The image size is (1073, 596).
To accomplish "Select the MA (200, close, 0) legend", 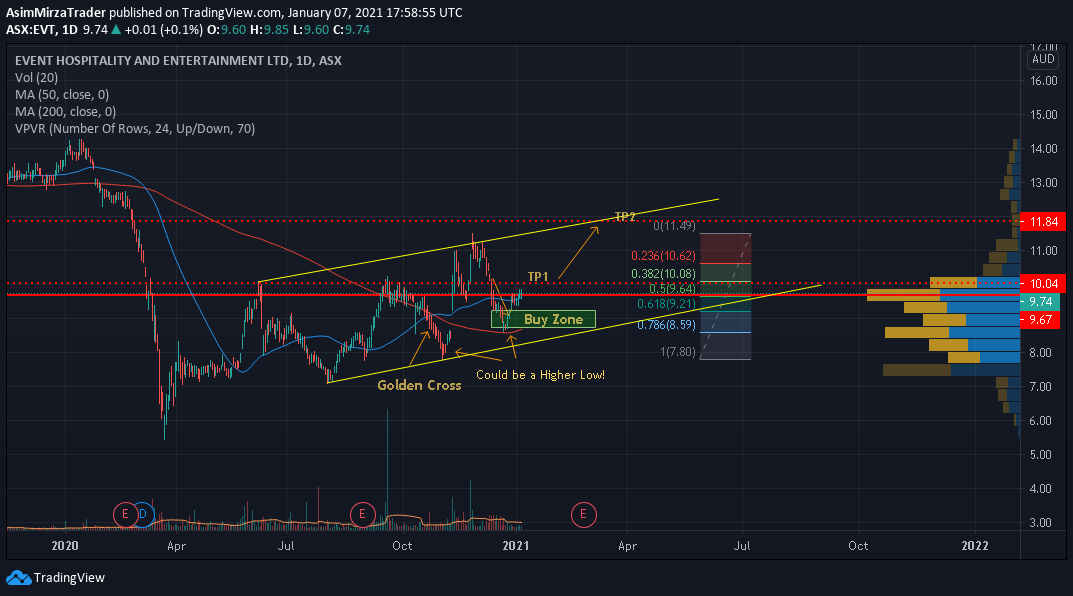I will [65, 112].
